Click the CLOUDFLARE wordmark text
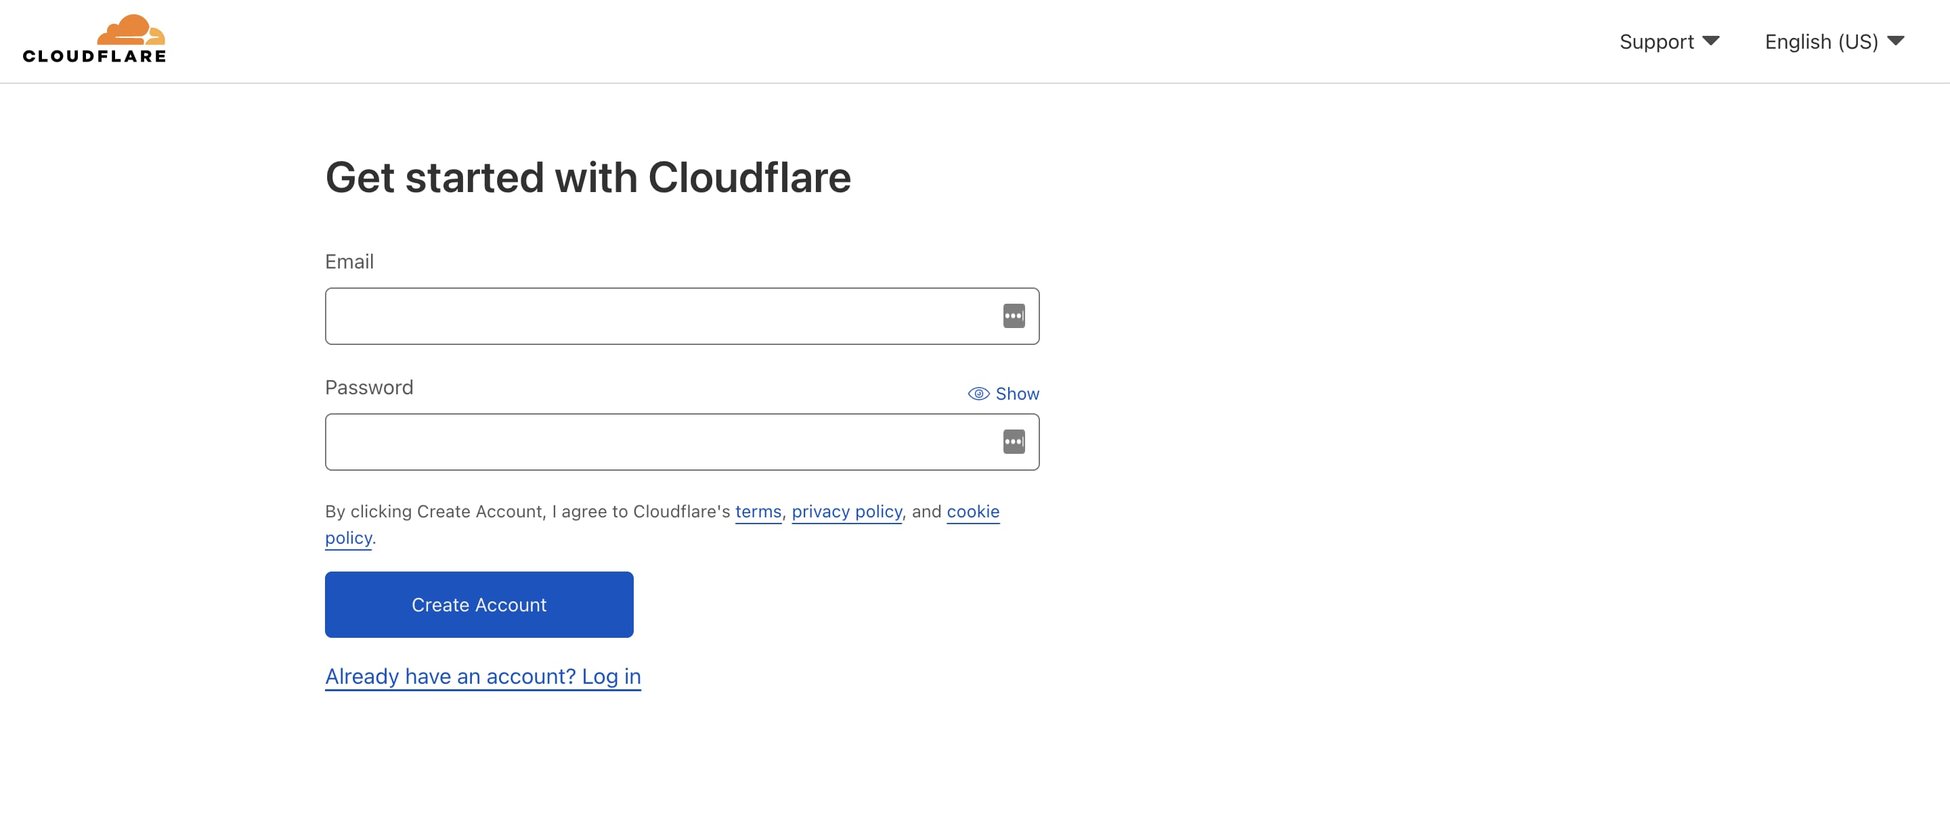Viewport: 1950px width, 813px height. [95, 56]
